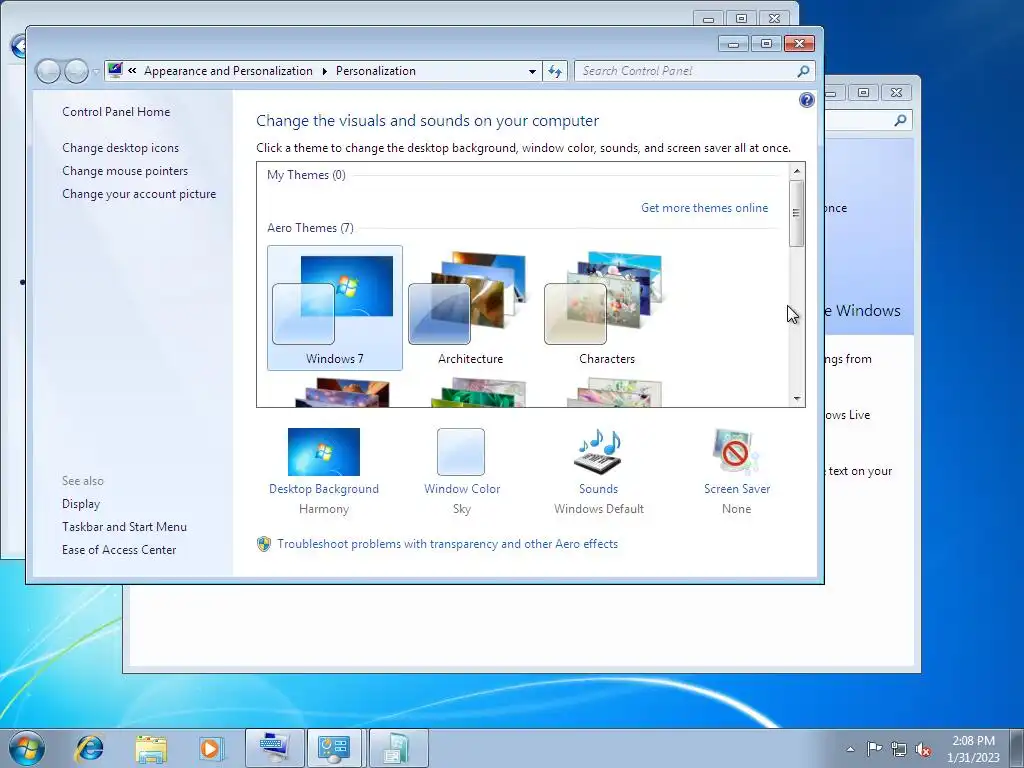
Task: Show hidden tray icons arrow
Action: (x=850, y=749)
